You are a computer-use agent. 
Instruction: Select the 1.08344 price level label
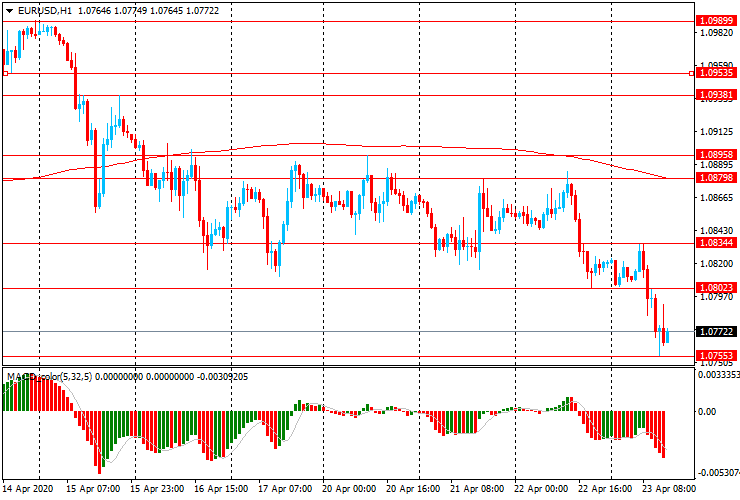point(716,243)
